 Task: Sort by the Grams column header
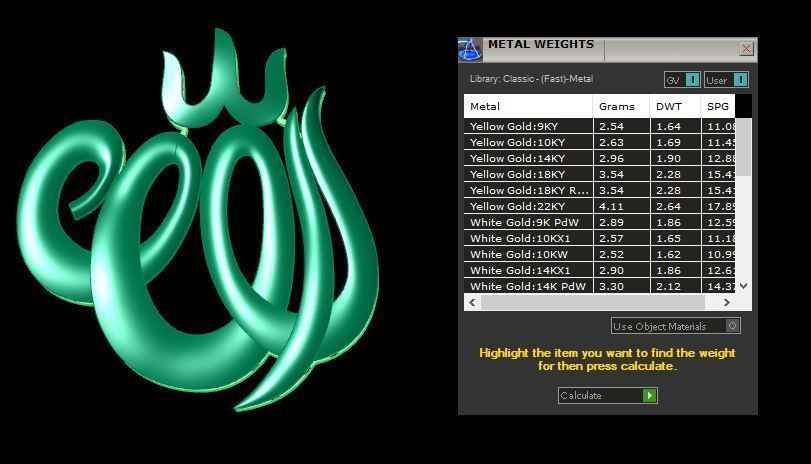click(621, 107)
